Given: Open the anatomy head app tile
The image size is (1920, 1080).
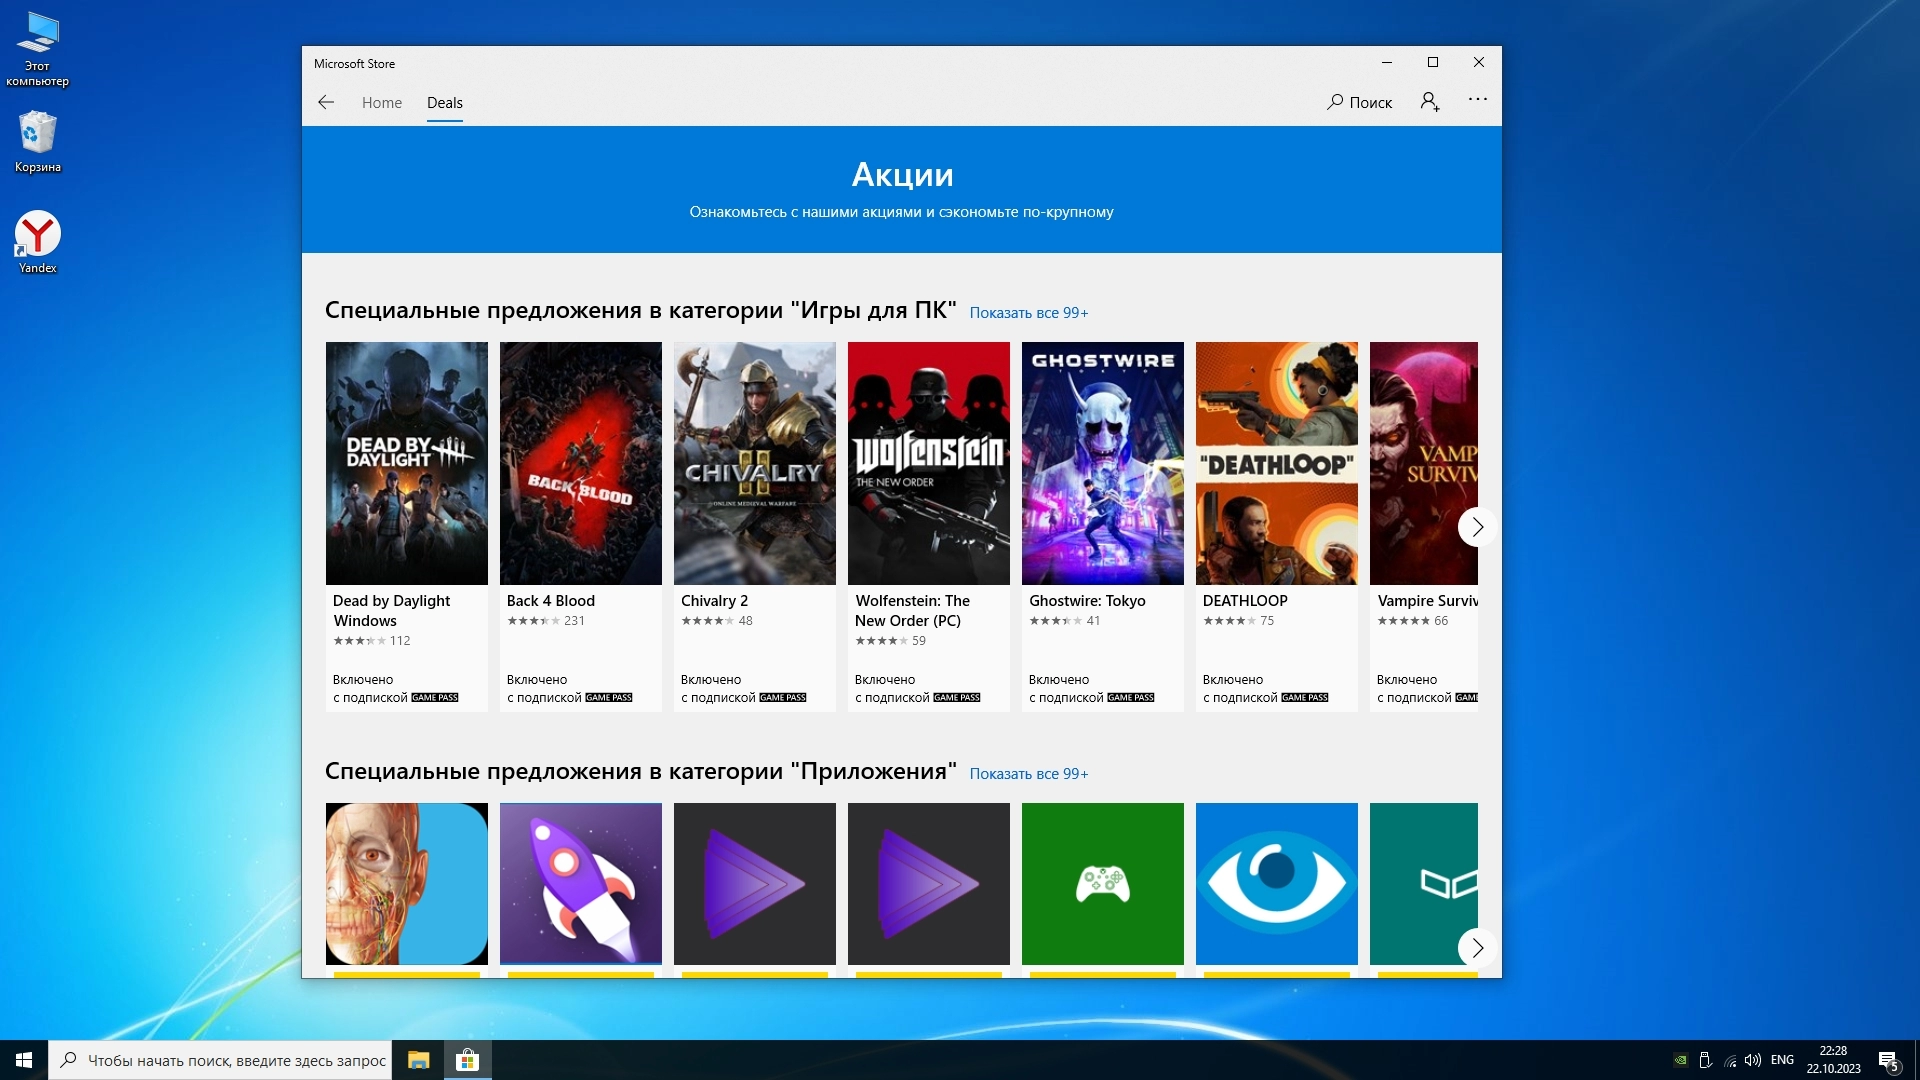Looking at the screenshot, I should point(406,884).
